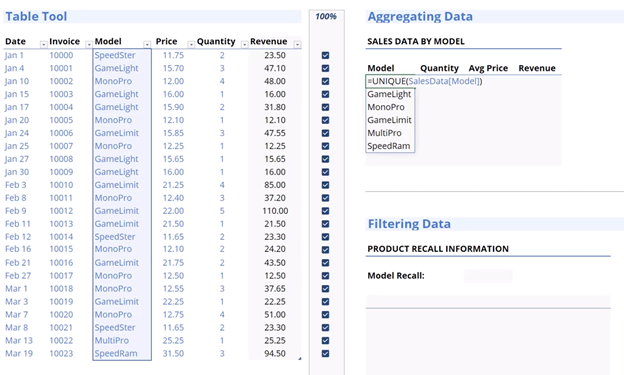
Task: Toggle the checkbox in the Jan 10 row
Action: (x=325, y=81)
